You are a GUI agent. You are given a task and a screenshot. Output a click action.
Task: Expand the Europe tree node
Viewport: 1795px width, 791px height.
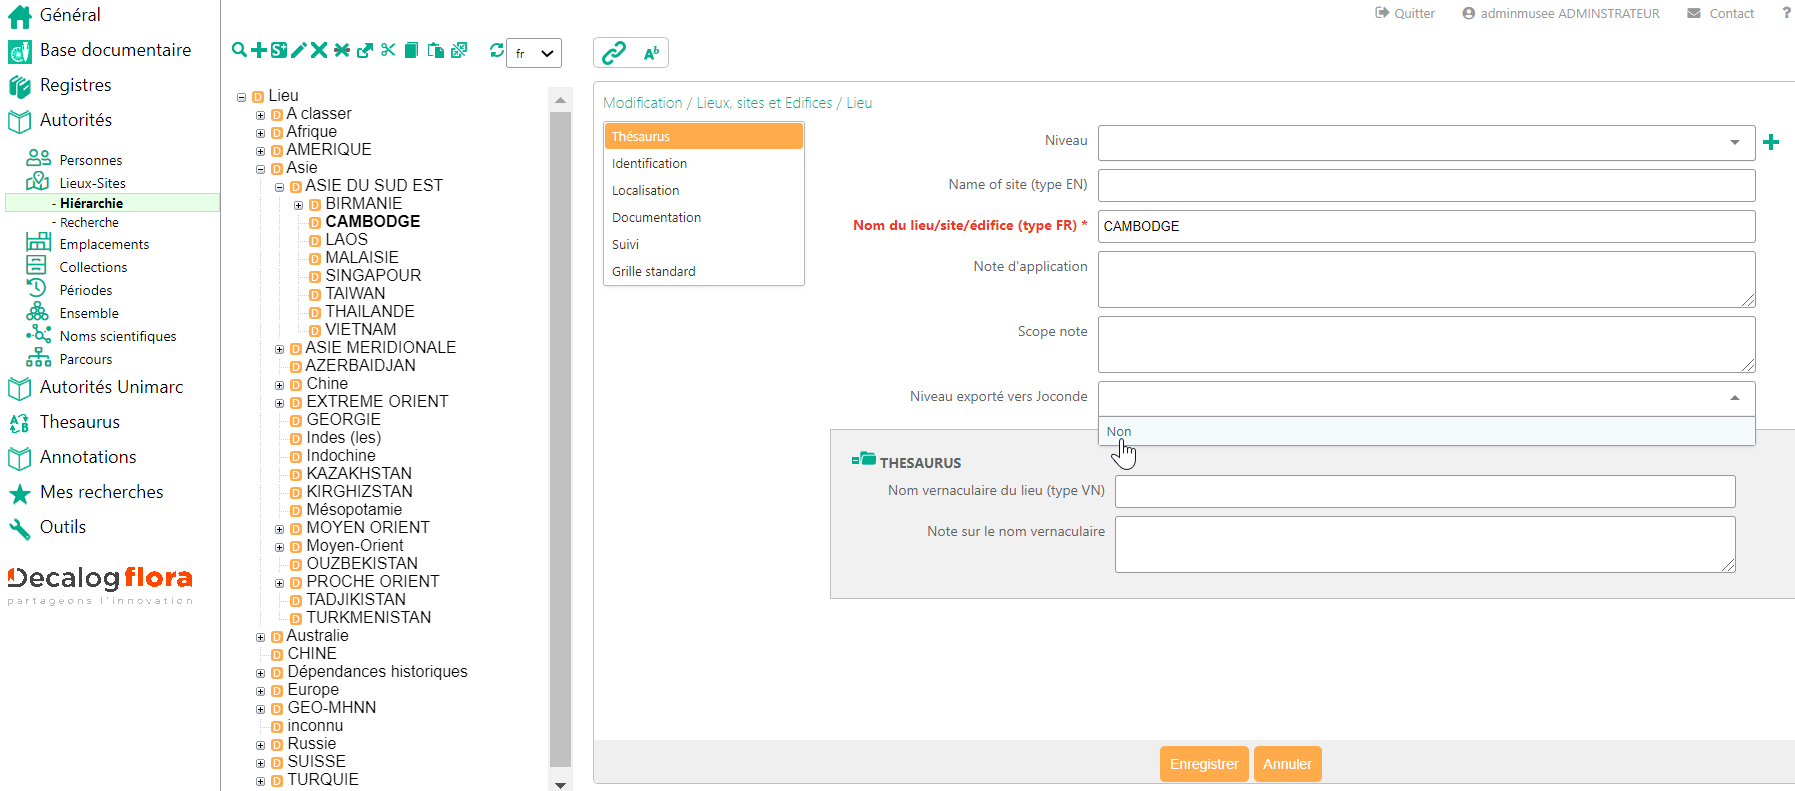(261, 691)
